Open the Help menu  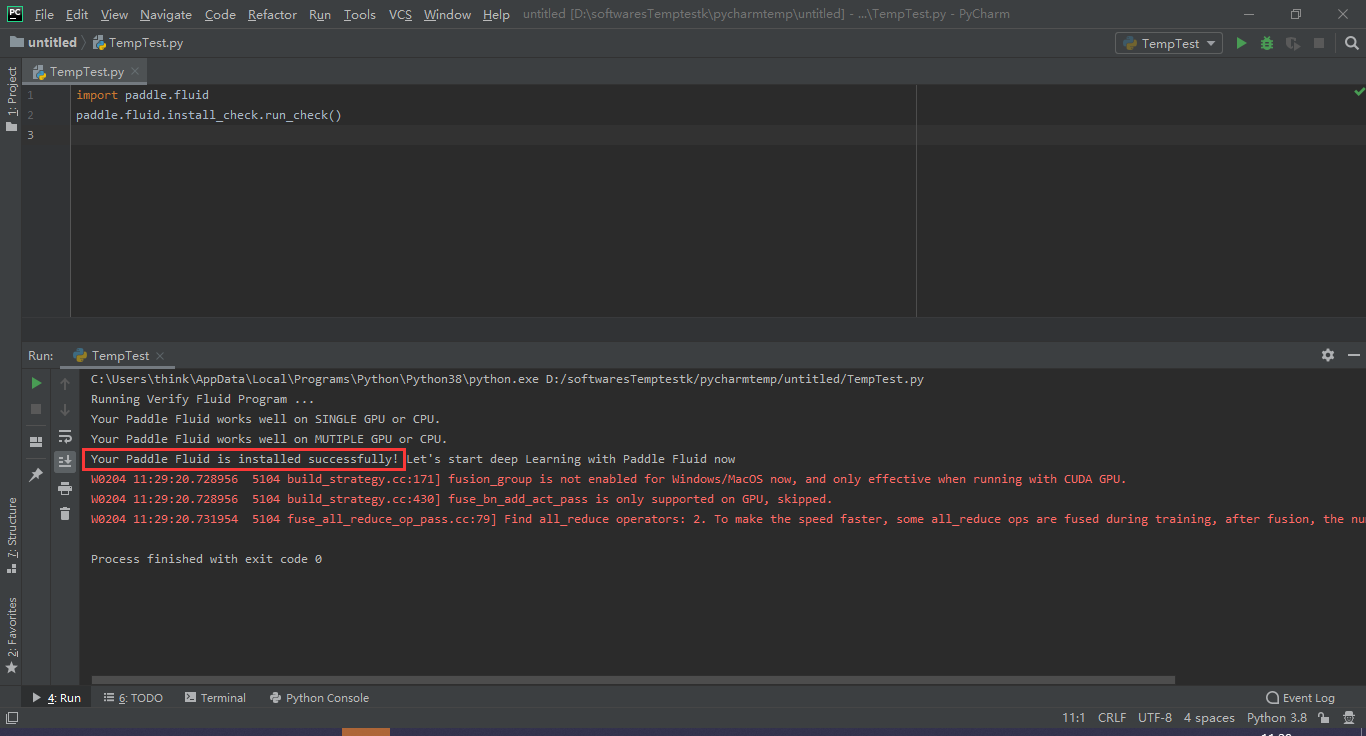(x=496, y=14)
